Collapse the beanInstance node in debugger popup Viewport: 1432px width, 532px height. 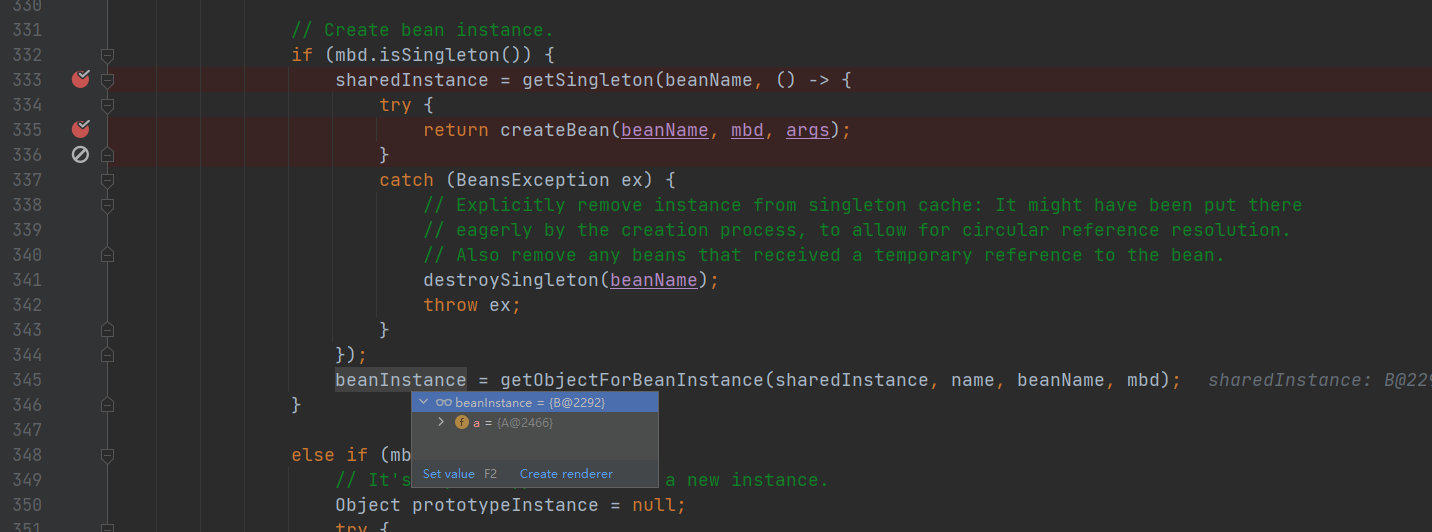coord(424,402)
